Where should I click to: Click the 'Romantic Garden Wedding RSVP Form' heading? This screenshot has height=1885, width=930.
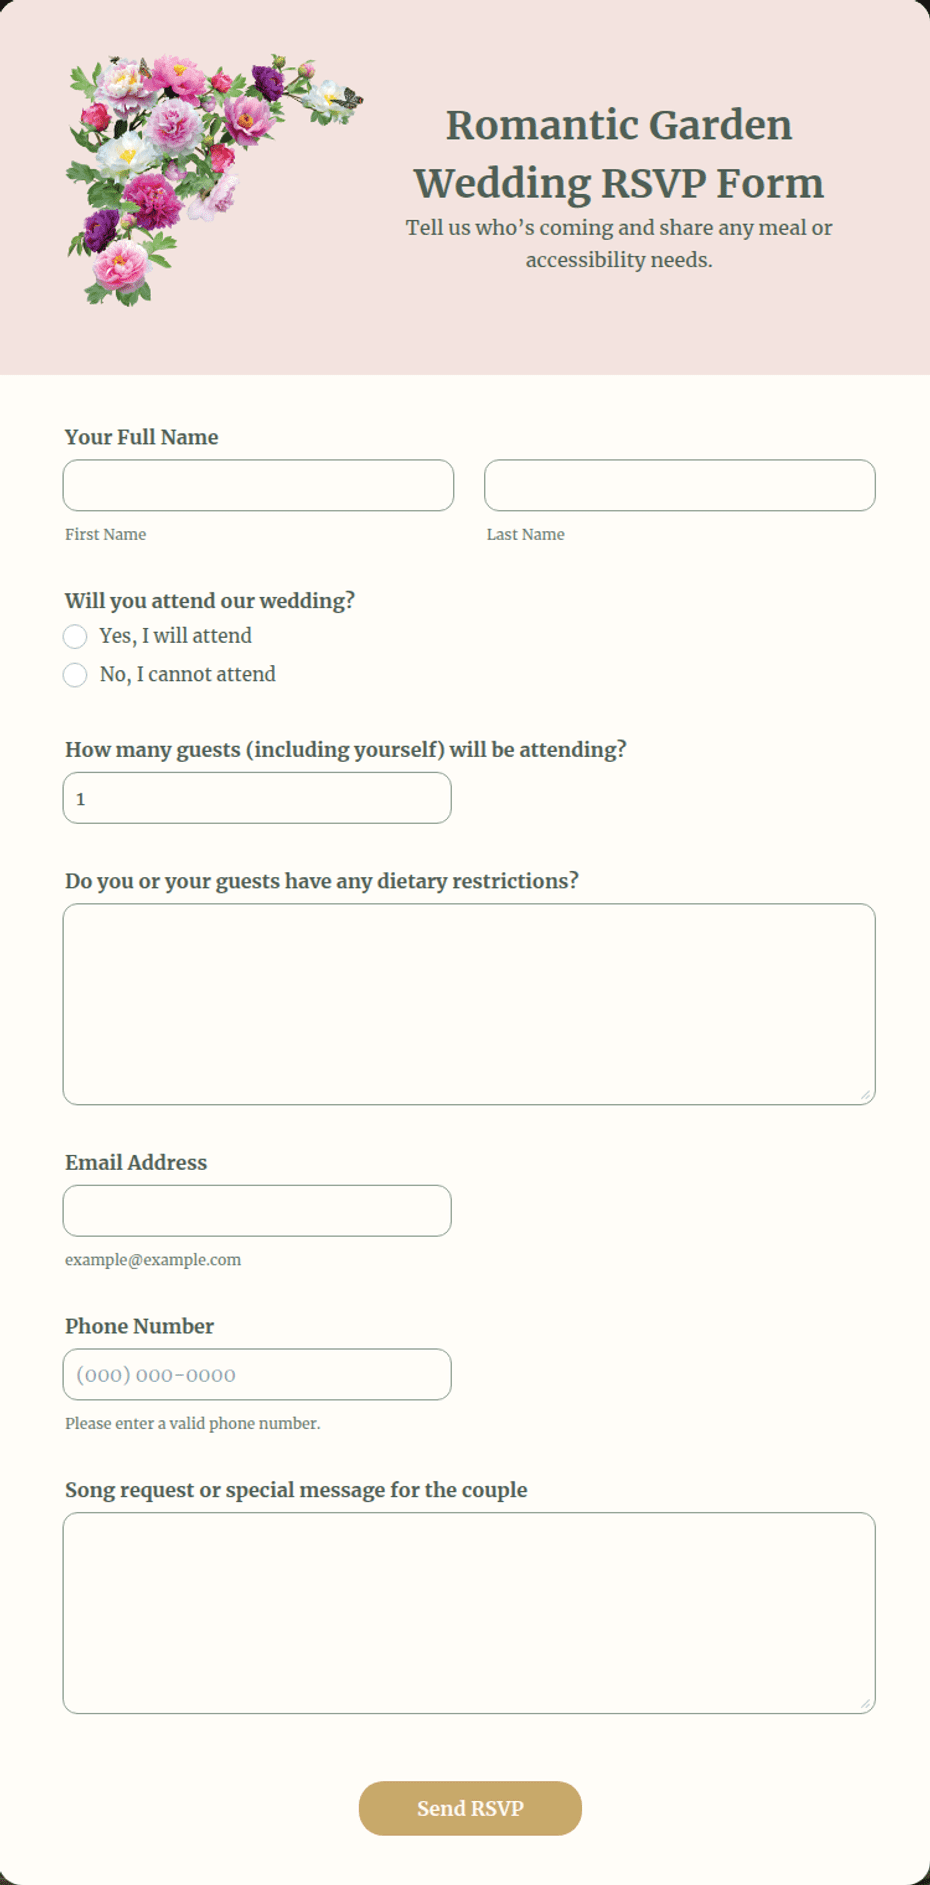pos(619,154)
